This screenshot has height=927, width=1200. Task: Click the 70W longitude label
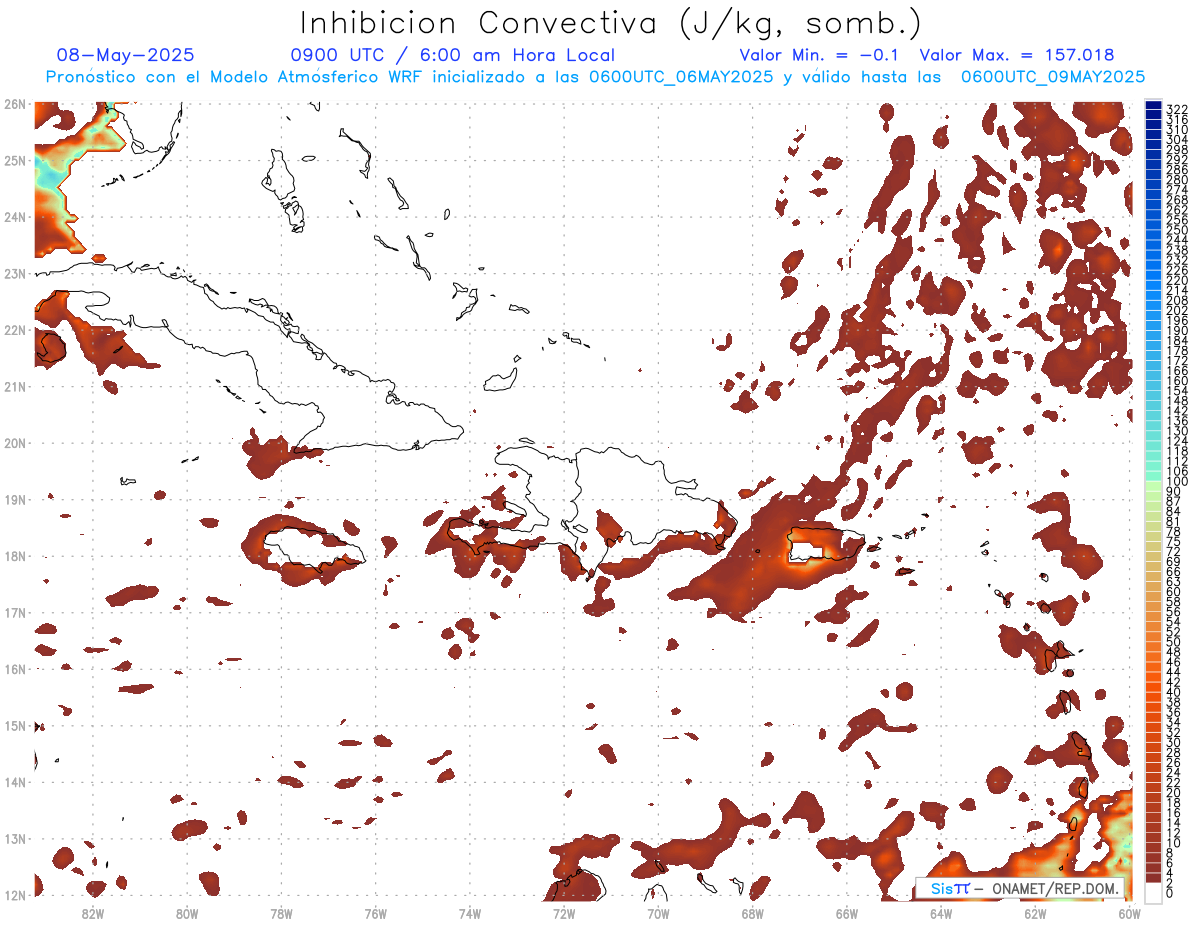coord(658,912)
